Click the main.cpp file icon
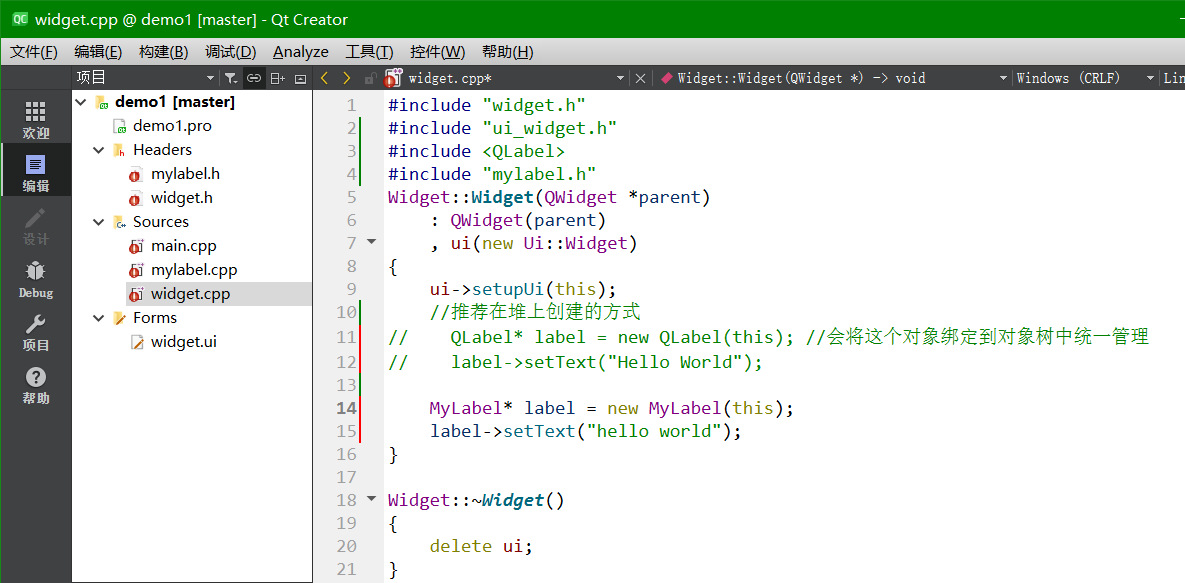 click(x=136, y=247)
